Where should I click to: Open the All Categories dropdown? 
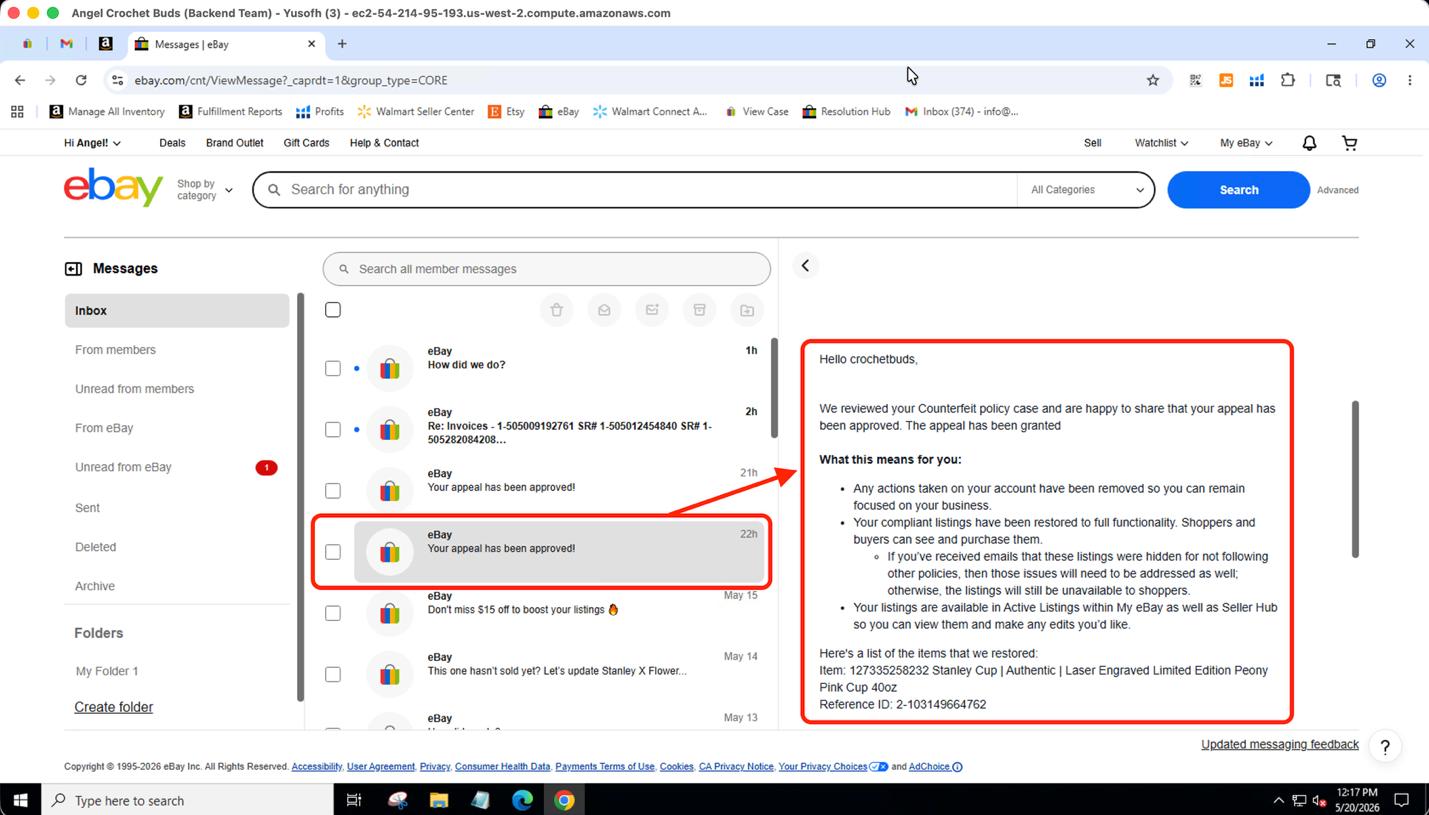click(1086, 190)
